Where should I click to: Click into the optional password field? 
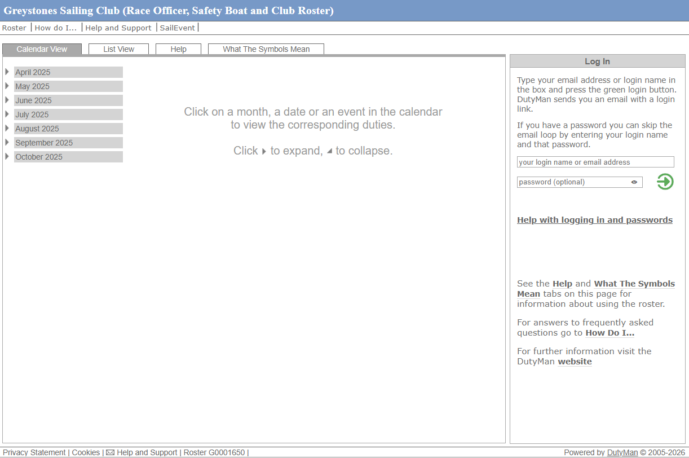tap(572, 182)
